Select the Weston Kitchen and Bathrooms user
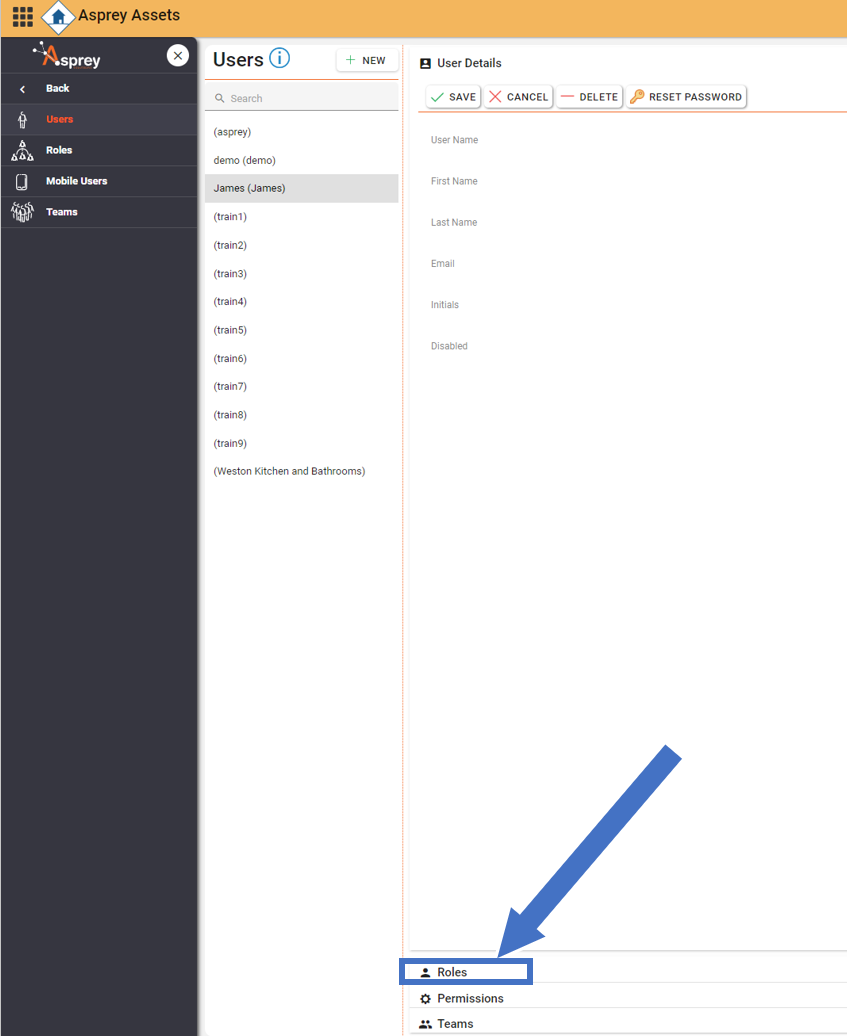847x1036 pixels. click(x=289, y=471)
